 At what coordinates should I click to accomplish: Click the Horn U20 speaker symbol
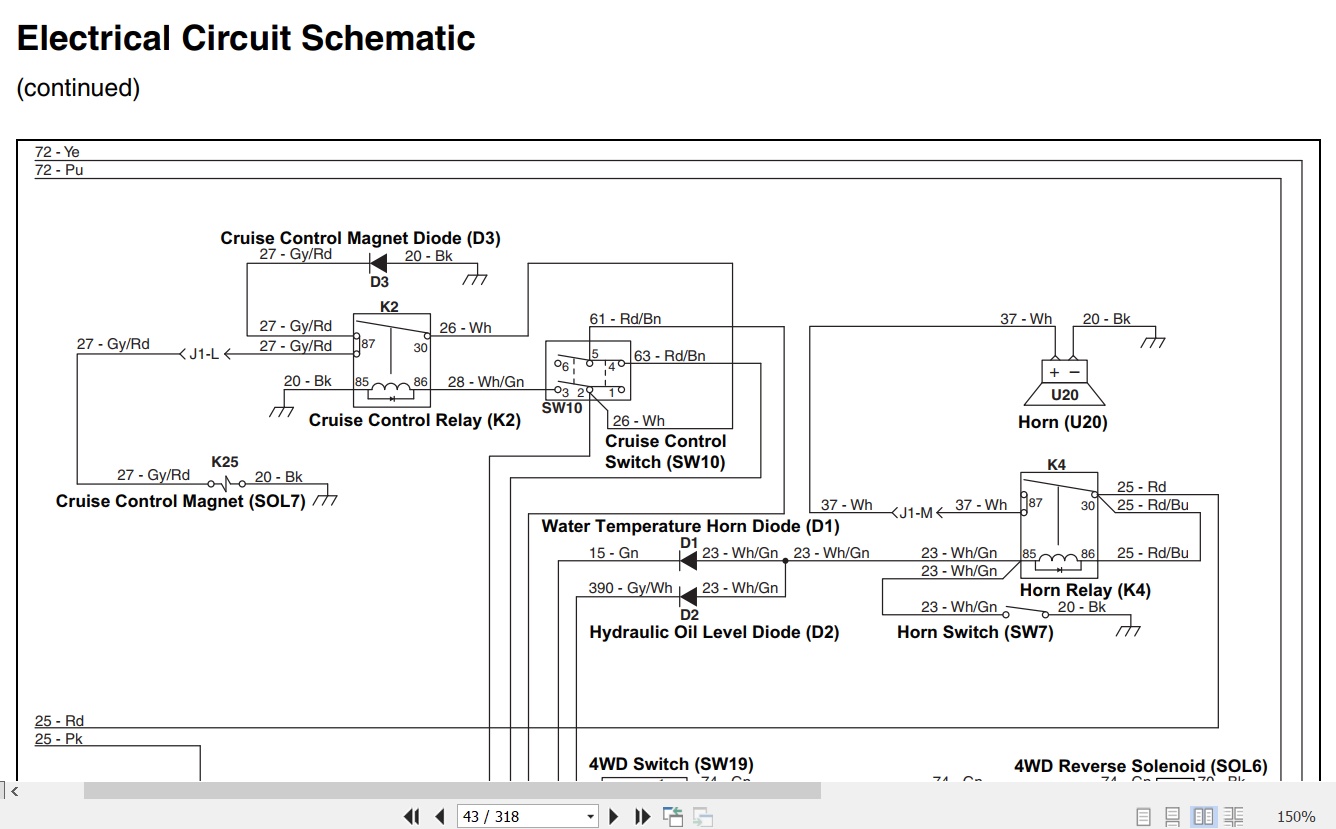point(1064,384)
